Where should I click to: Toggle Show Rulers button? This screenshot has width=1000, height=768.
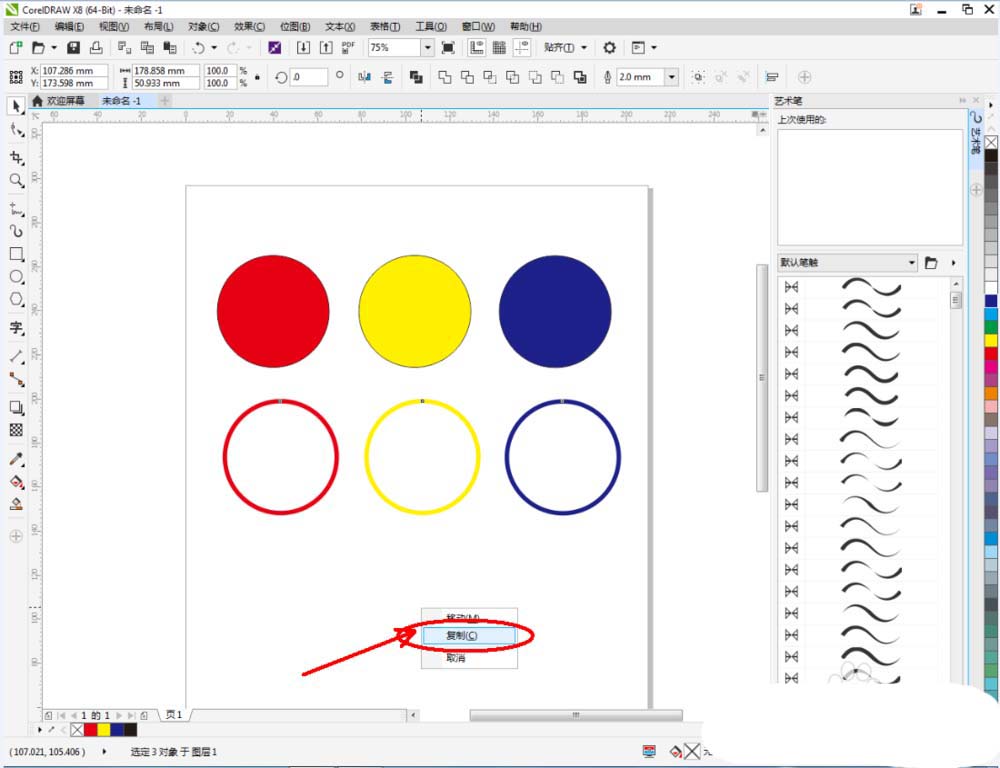[476, 48]
